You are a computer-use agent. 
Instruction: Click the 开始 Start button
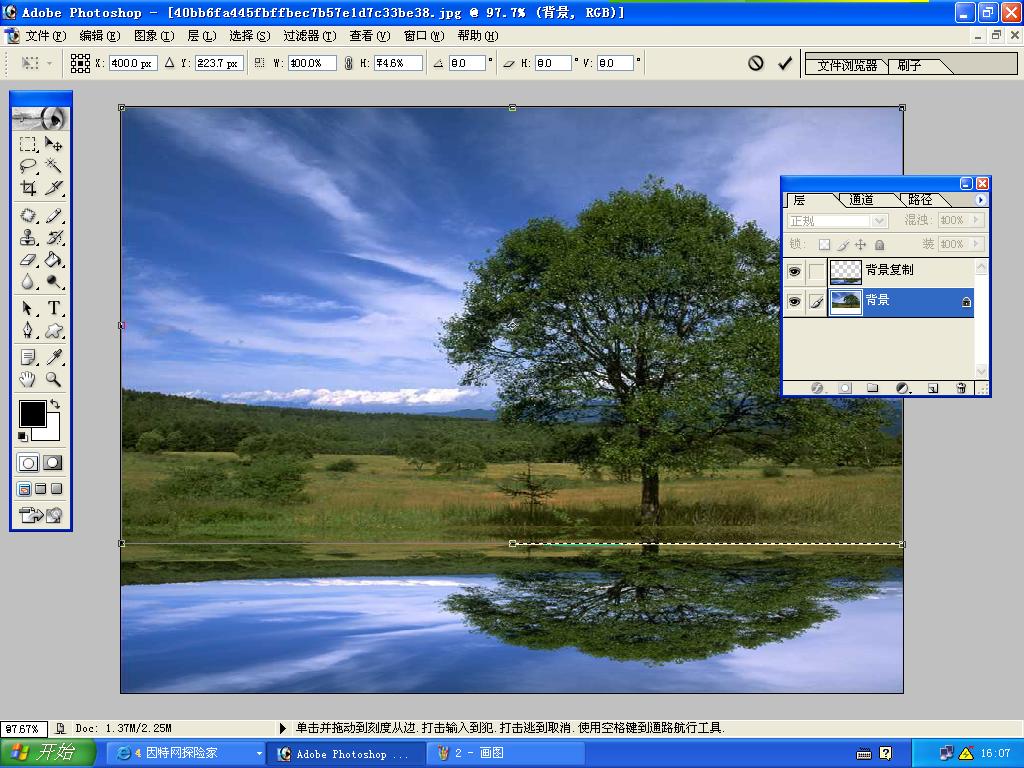pos(48,753)
